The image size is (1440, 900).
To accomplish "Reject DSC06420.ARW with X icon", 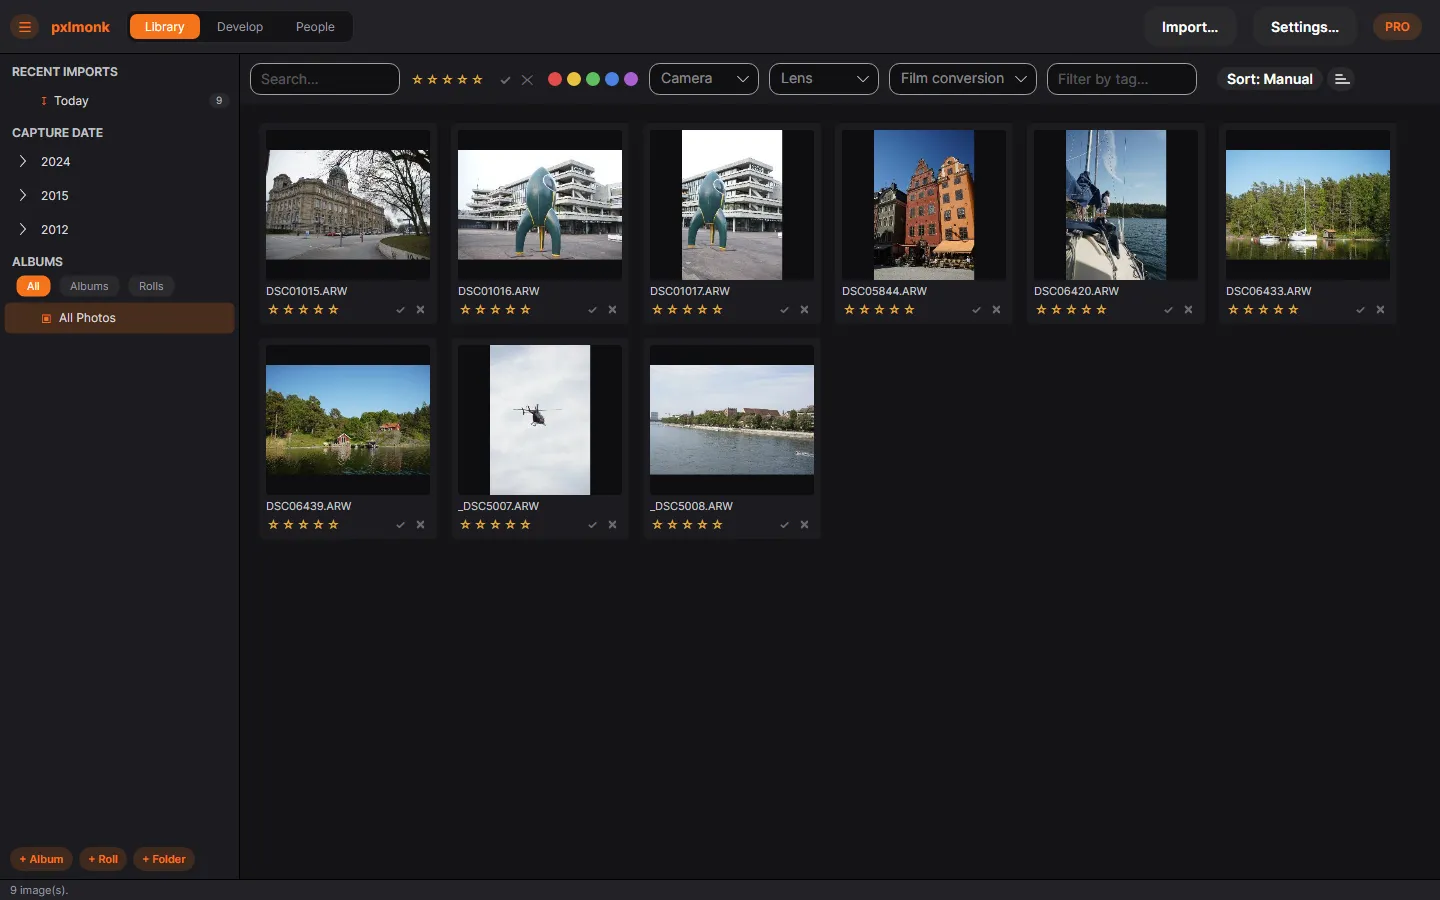I will coord(1188,310).
